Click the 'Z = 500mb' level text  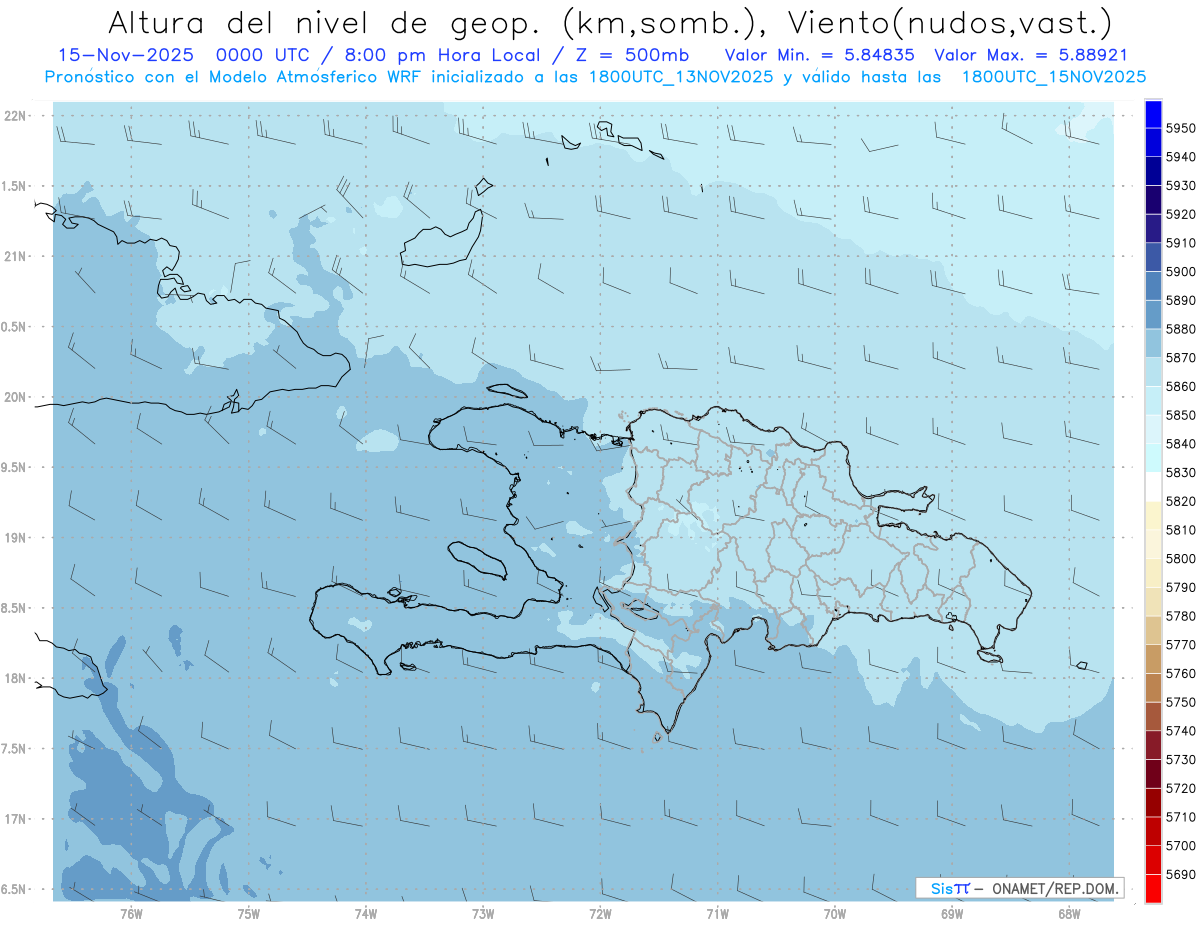click(628, 56)
